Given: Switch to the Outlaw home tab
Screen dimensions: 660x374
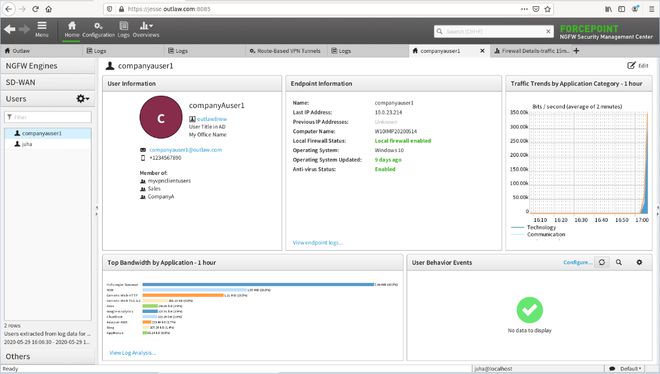Looking at the screenshot, I should [17, 50].
